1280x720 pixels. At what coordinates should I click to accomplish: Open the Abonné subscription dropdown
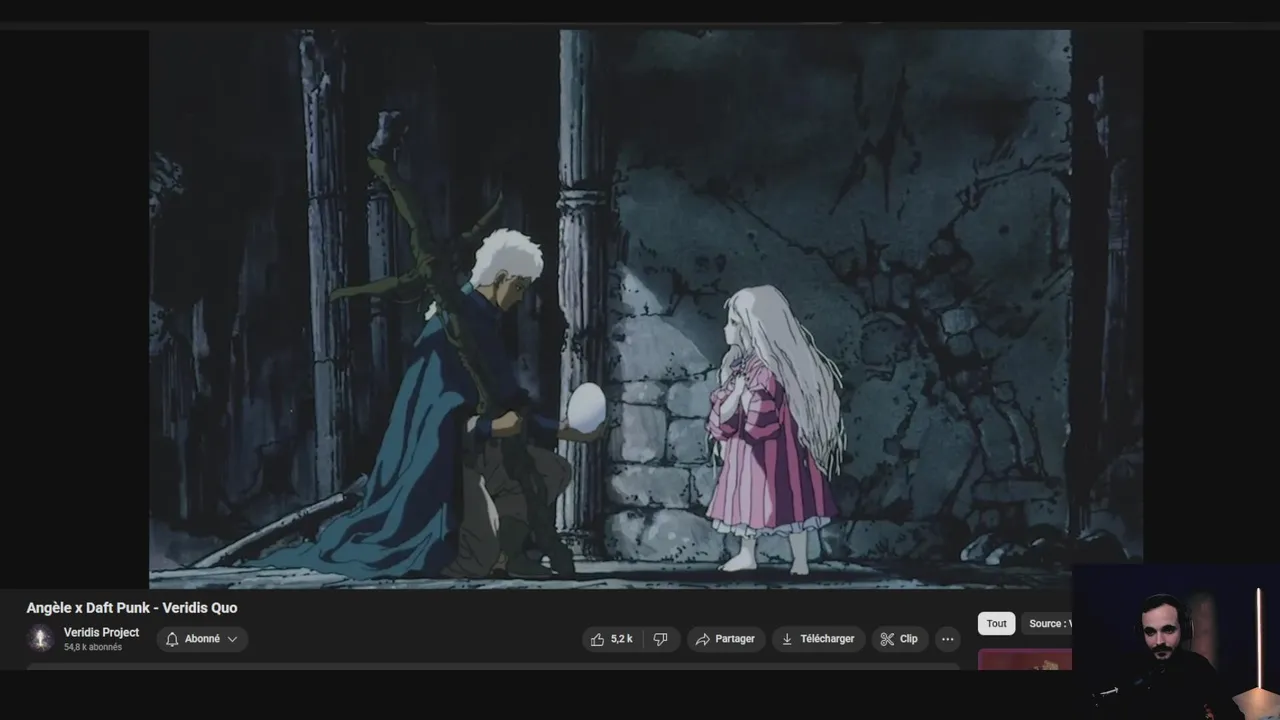[202, 639]
